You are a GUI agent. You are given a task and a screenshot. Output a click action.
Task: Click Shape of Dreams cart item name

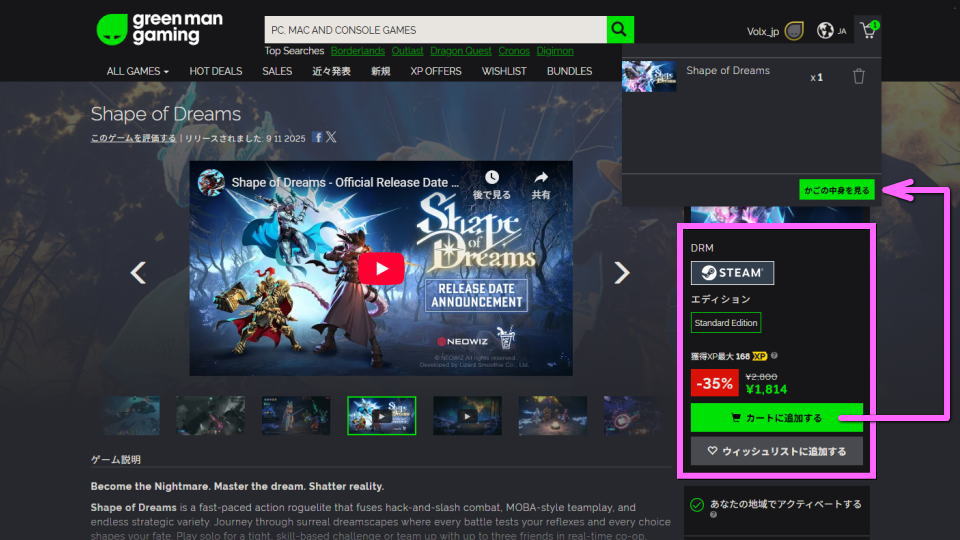(x=728, y=70)
